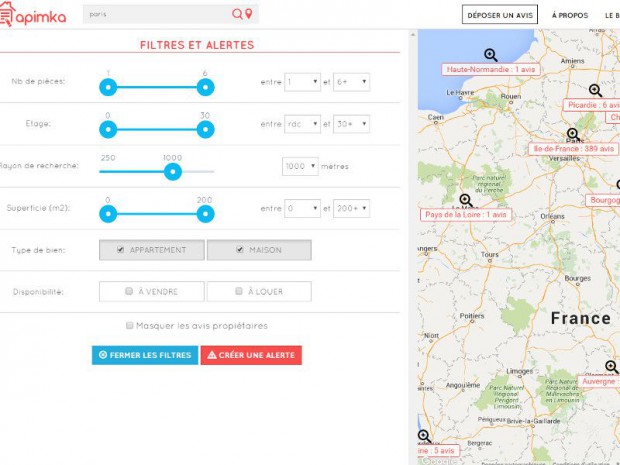Open the 1000 mètres radius dropdown
The width and height of the screenshot is (620, 465).
(300, 166)
